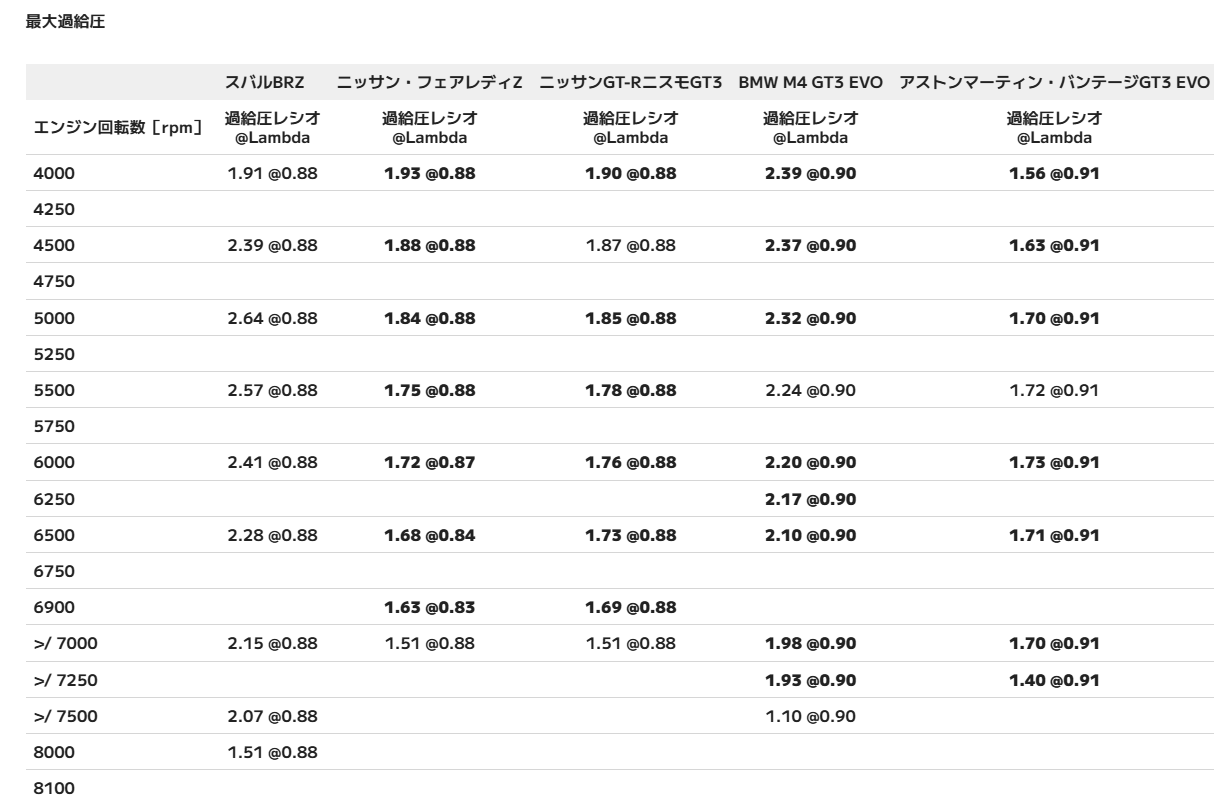Click the 2.39 @0.90 BMW cell

click(810, 173)
